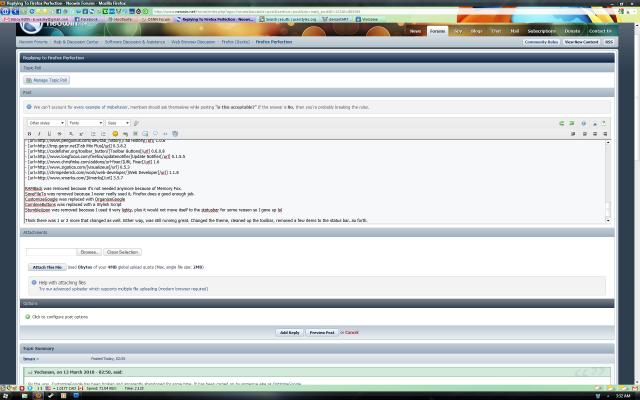Open the Contact Us navigation tab
Viewport: 640px width, 400px height.
(600, 31)
